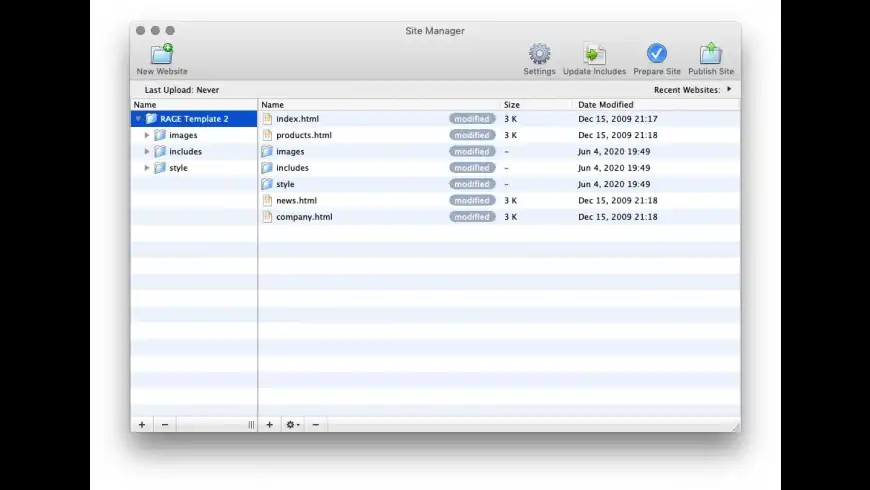Sort by Date Modified column header

[656, 104]
